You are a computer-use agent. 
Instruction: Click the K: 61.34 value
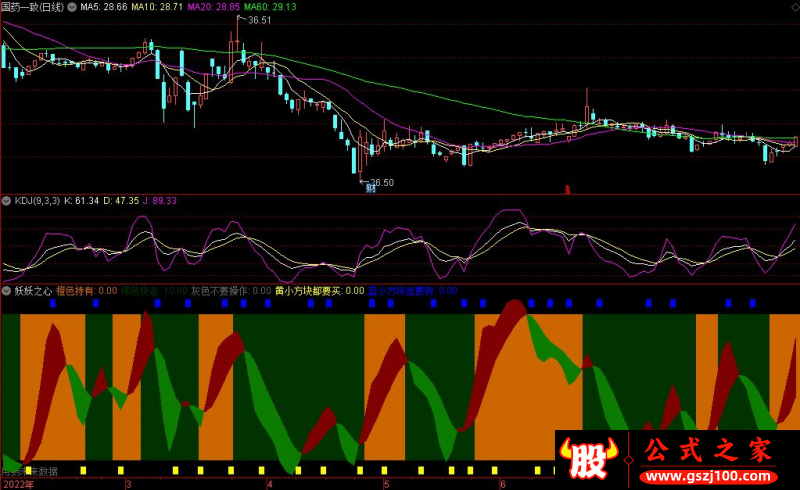point(81,201)
